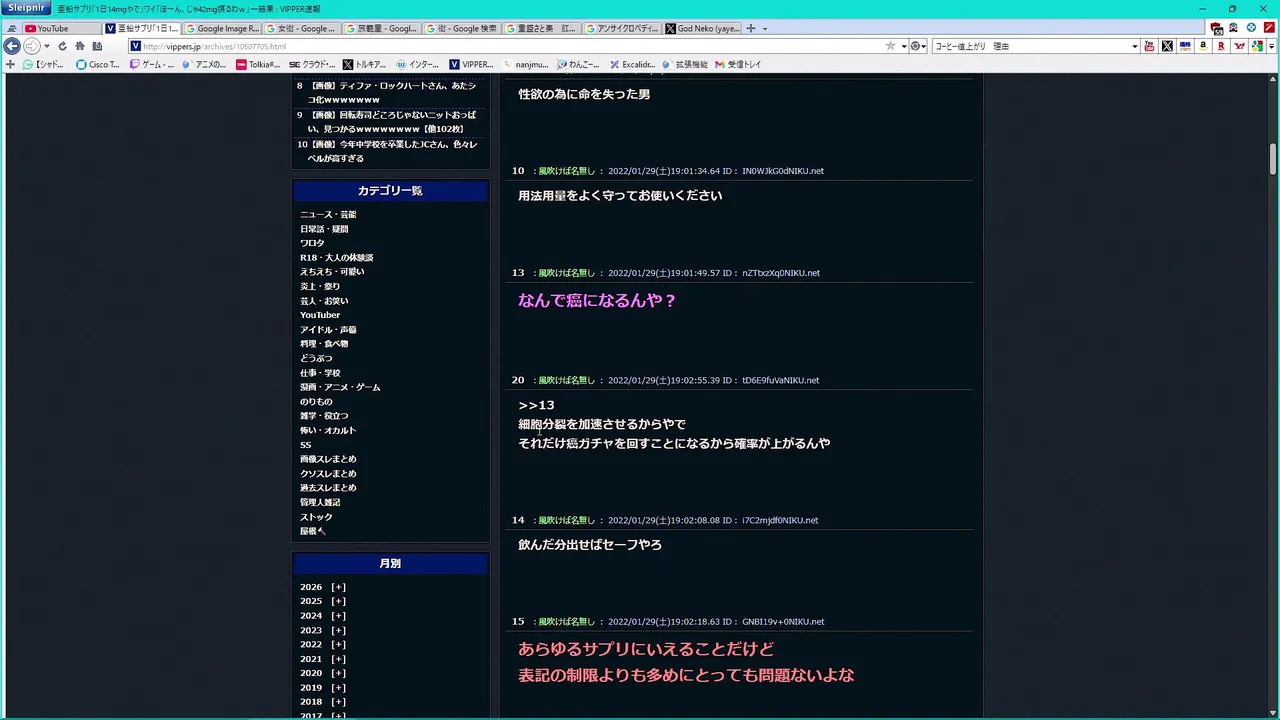Switch to the アンサイクロペディア tab
Screen dimensions: 1280x720
pyautogui.click(x=622, y=28)
